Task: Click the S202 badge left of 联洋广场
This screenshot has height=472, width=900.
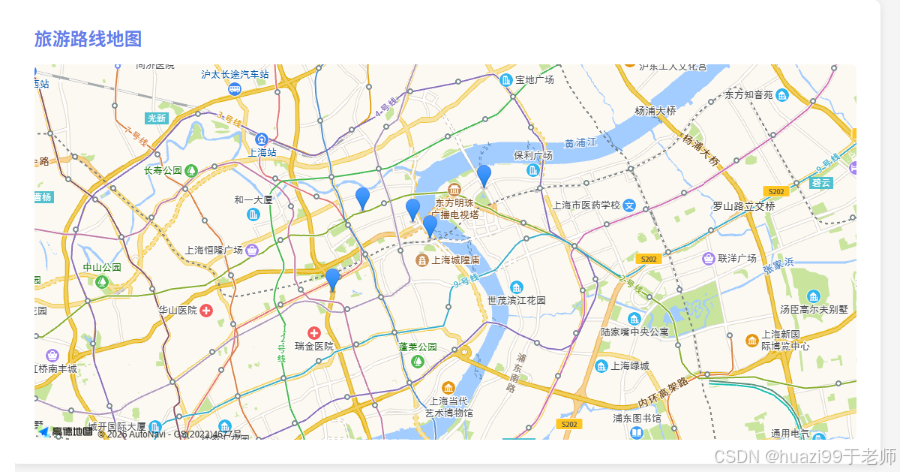Action: pyautogui.click(x=649, y=259)
